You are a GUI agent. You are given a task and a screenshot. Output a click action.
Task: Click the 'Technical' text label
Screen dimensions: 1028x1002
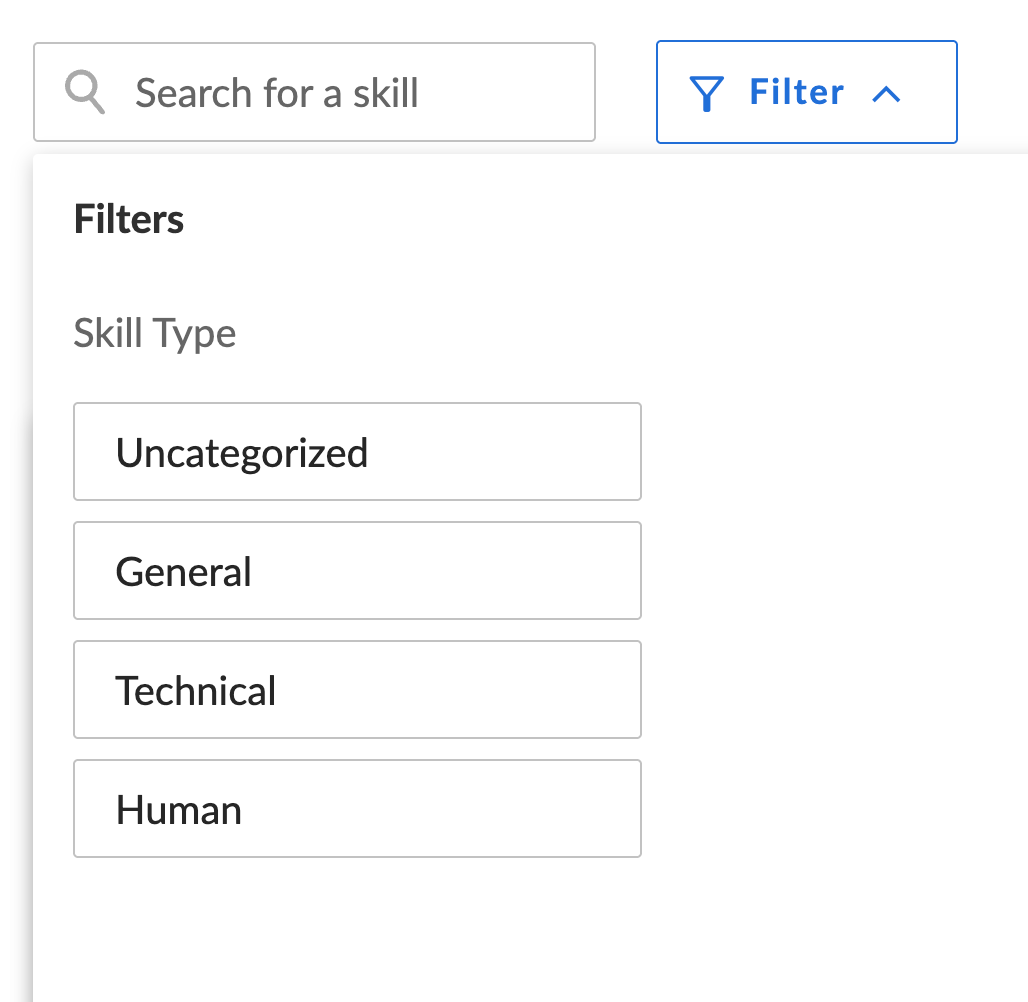pos(196,691)
